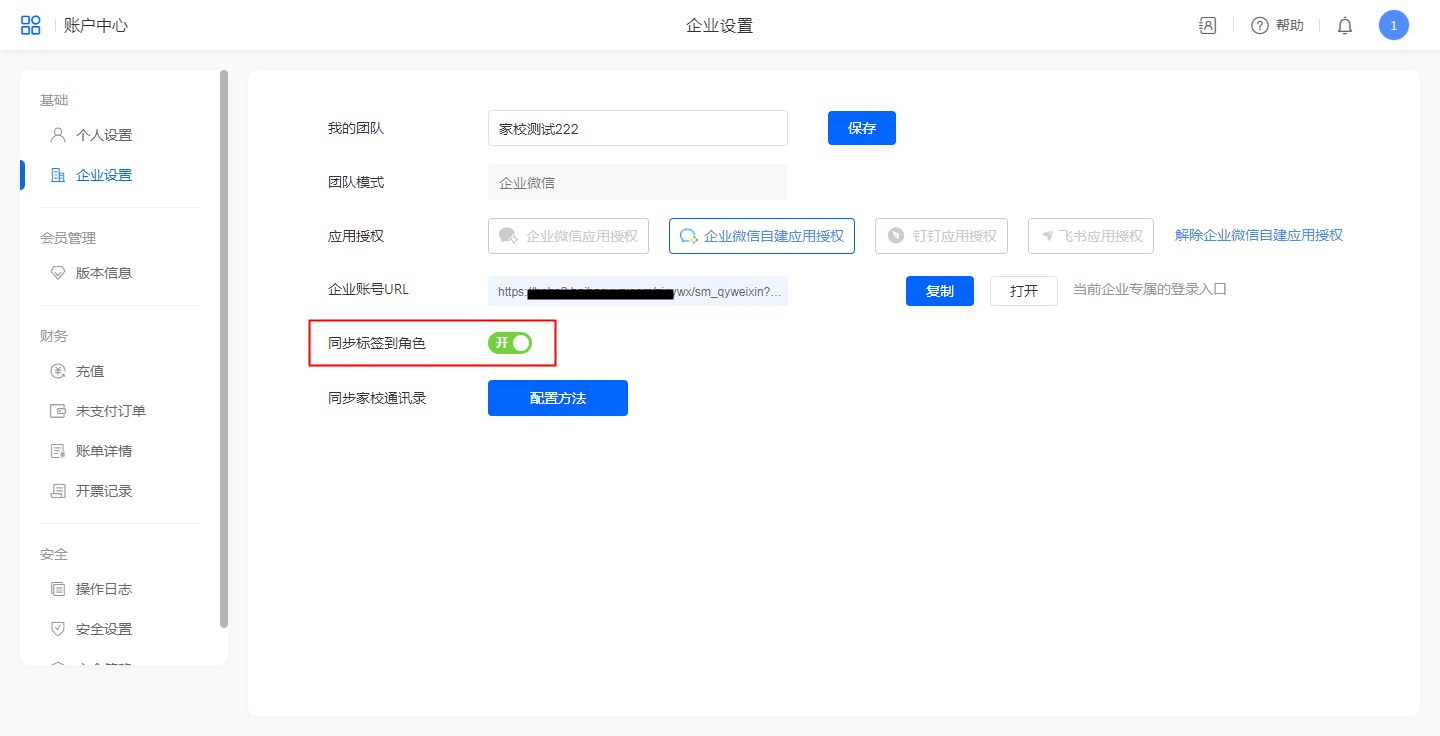Select 企业微信自建应用授权 option
This screenshot has width=1440, height=736.
point(762,236)
